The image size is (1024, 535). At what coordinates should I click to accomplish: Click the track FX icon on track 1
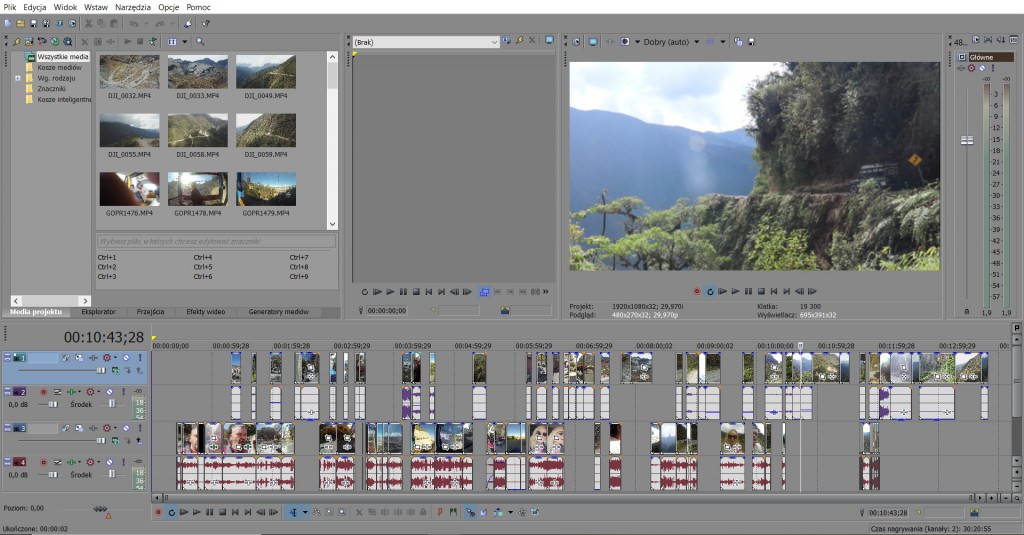[94, 358]
